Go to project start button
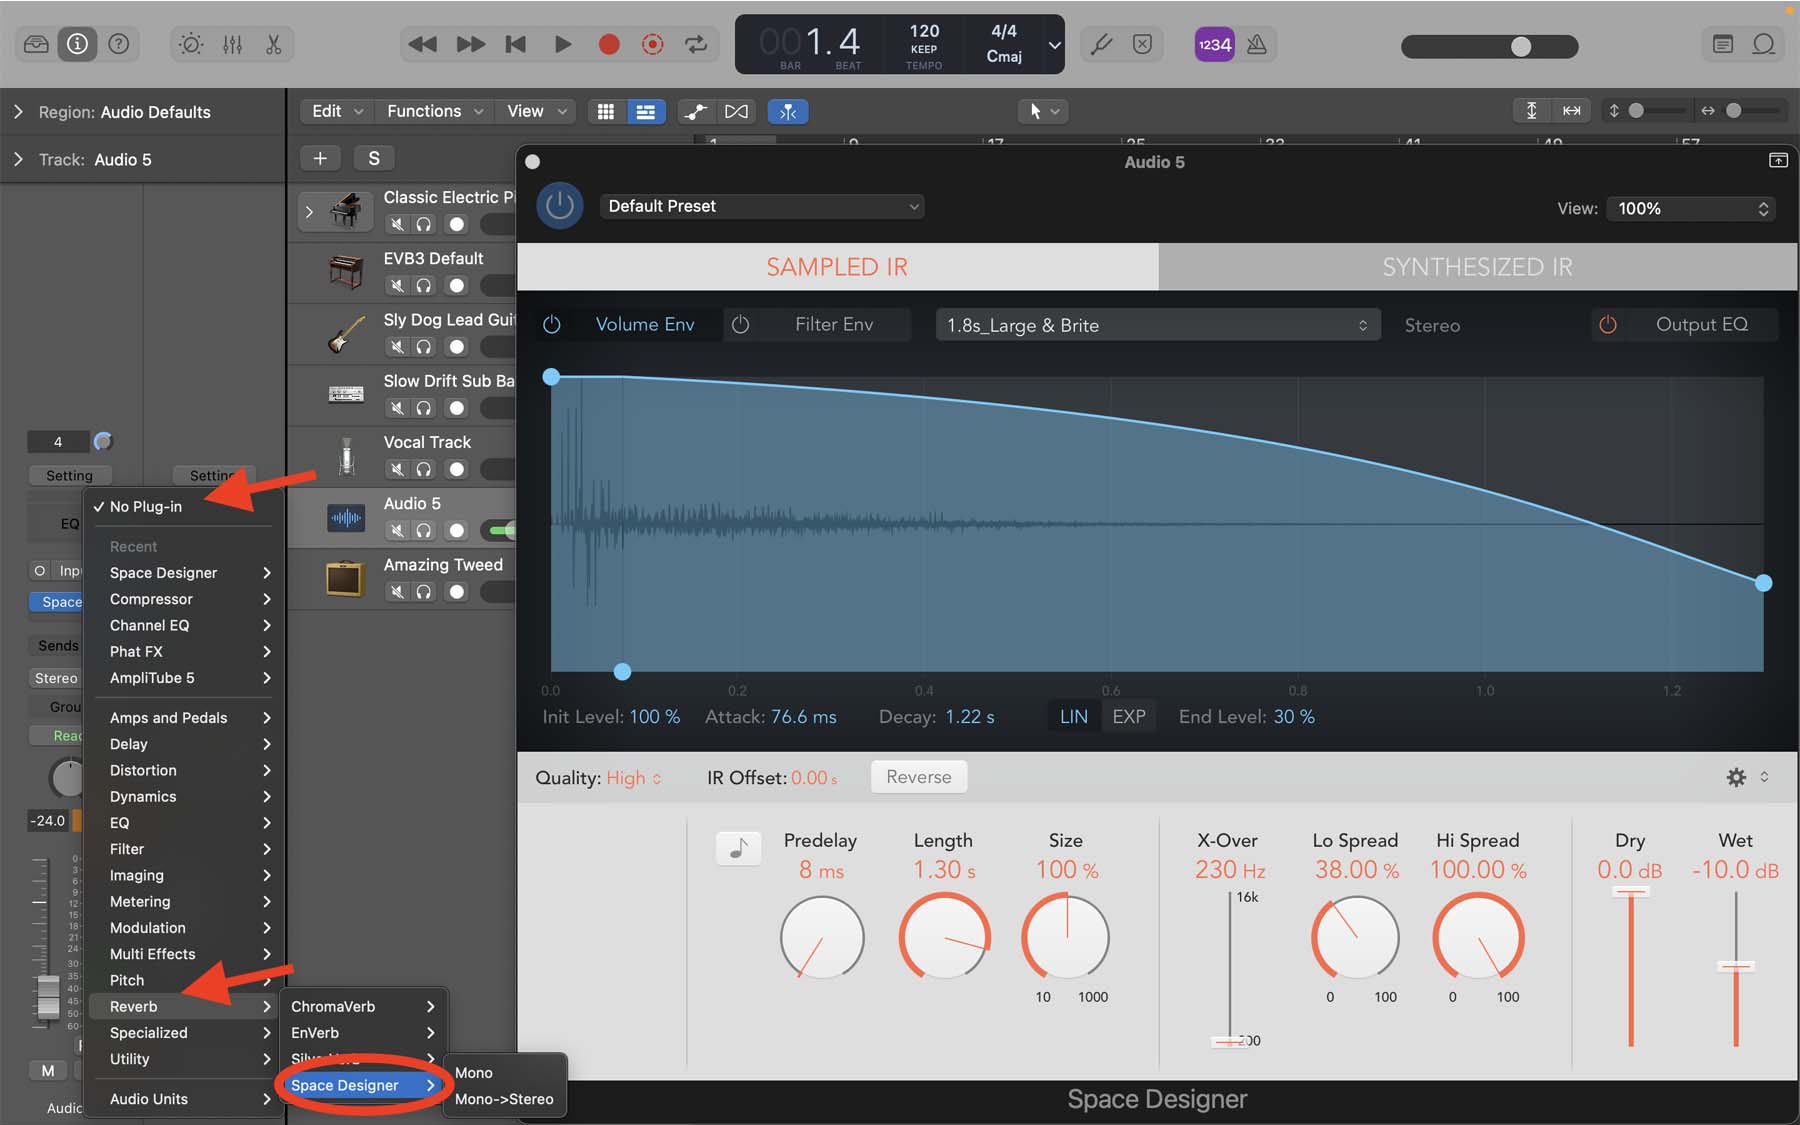This screenshot has height=1125, width=1800. 516,44
